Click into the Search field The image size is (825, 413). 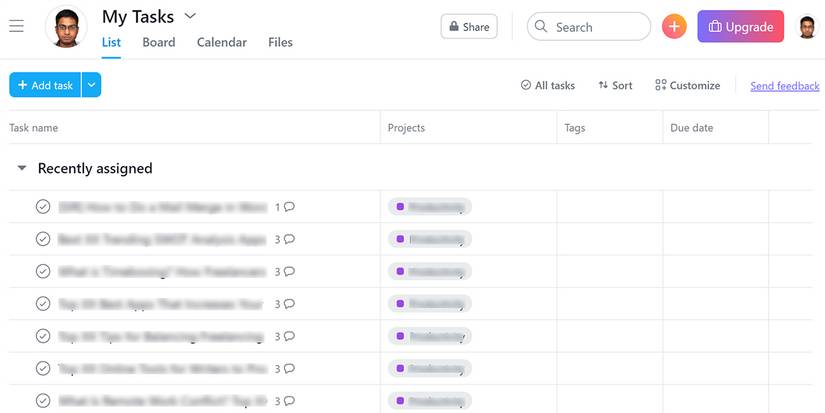coord(589,27)
